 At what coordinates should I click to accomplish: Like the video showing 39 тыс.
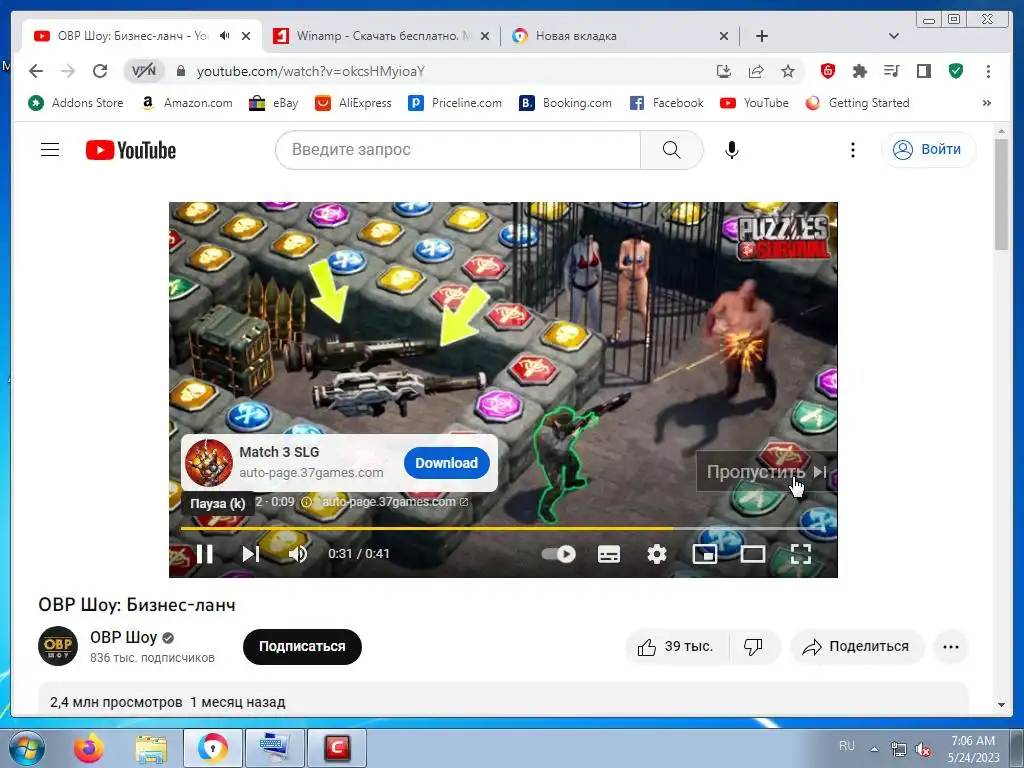[x=676, y=647]
